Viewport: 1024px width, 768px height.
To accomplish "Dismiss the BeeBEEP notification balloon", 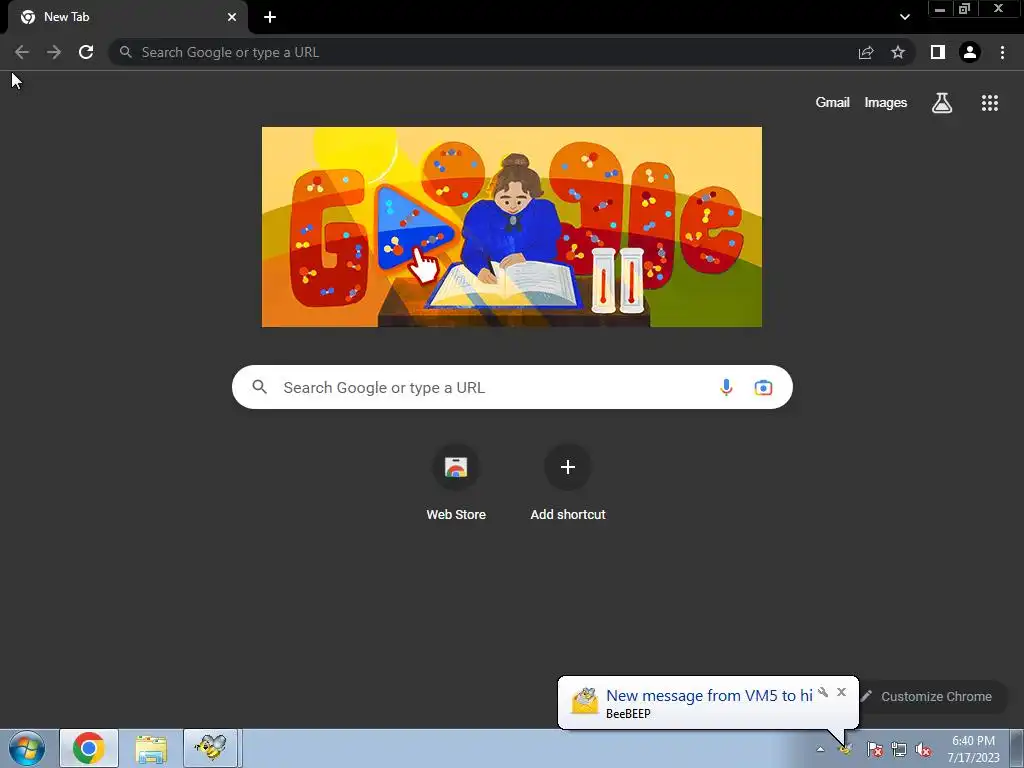I will [x=841, y=692].
